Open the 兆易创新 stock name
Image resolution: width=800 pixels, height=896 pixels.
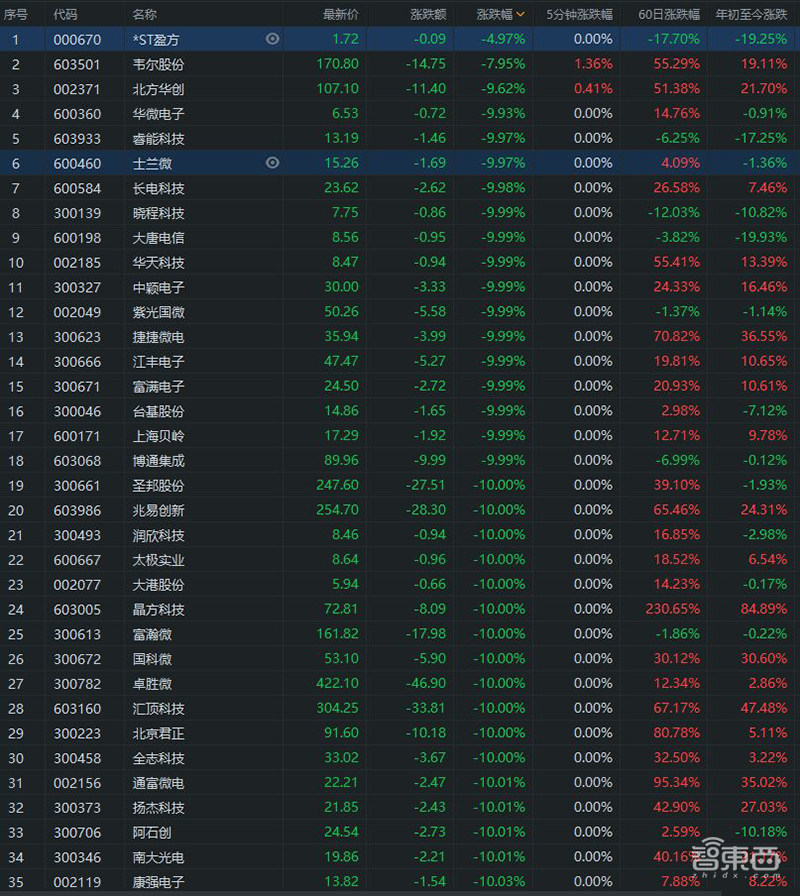[x=158, y=510]
